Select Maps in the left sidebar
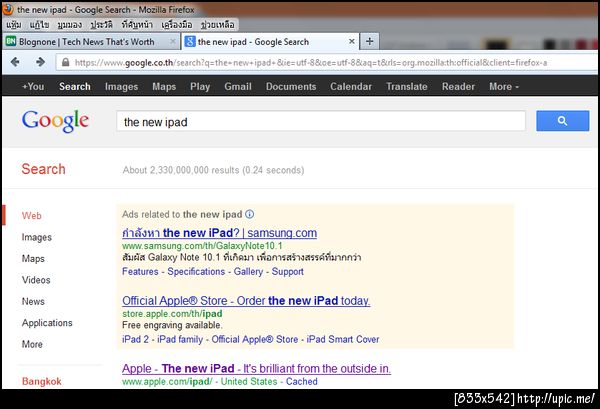Viewport: 600px width, 409px height. pos(33,259)
